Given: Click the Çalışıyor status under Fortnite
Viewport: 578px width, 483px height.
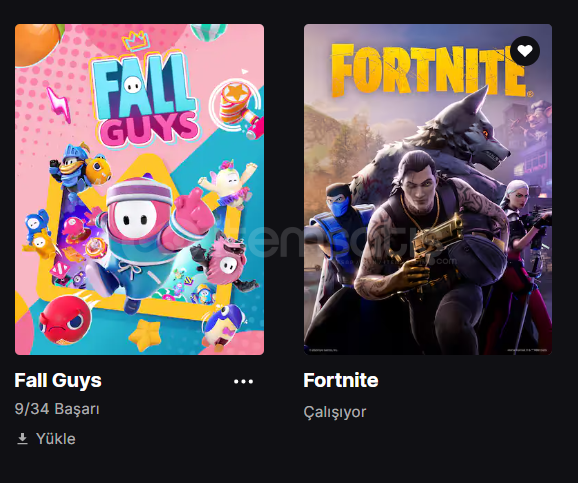Looking at the screenshot, I should point(335,412).
